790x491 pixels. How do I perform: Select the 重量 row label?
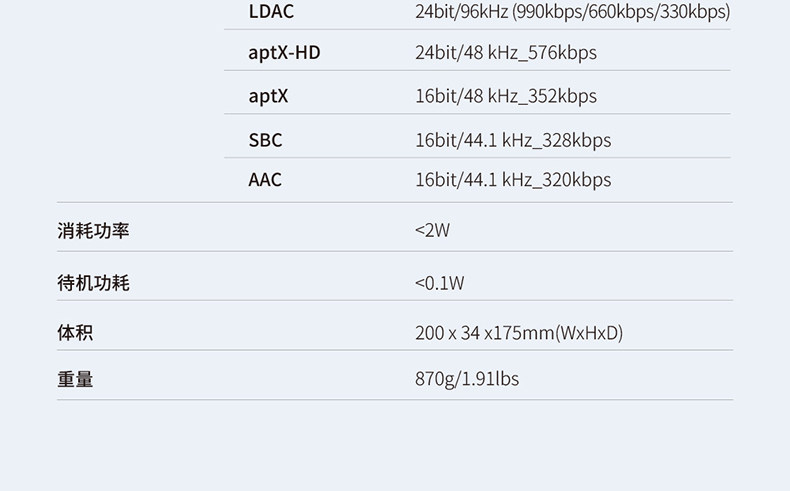75,379
